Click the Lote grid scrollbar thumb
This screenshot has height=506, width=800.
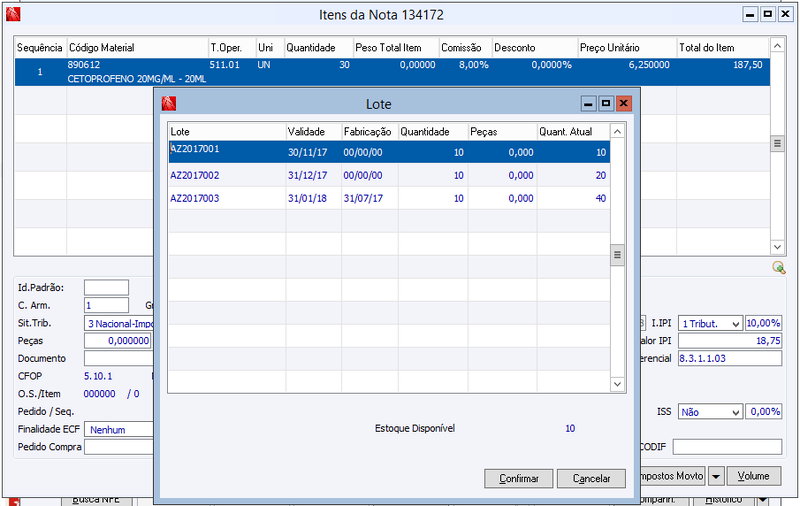pyautogui.click(x=617, y=255)
